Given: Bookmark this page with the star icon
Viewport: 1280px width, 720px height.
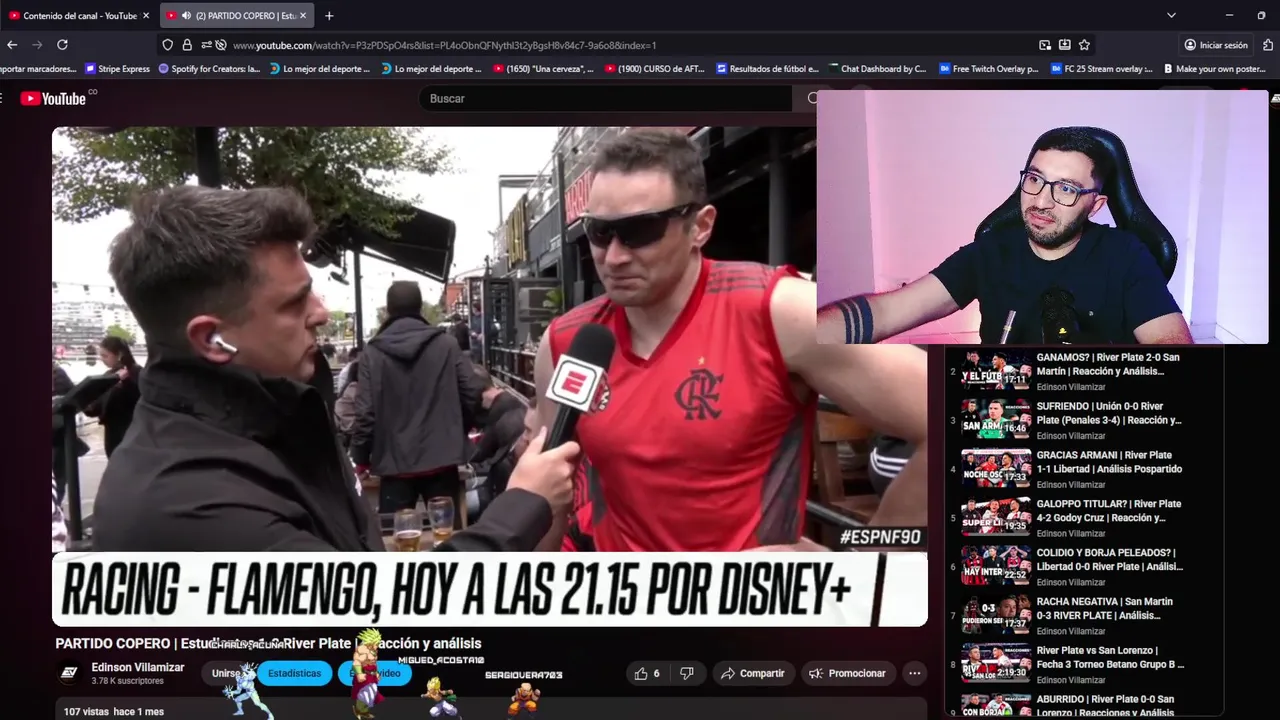Looking at the screenshot, I should click(x=1084, y=45).
